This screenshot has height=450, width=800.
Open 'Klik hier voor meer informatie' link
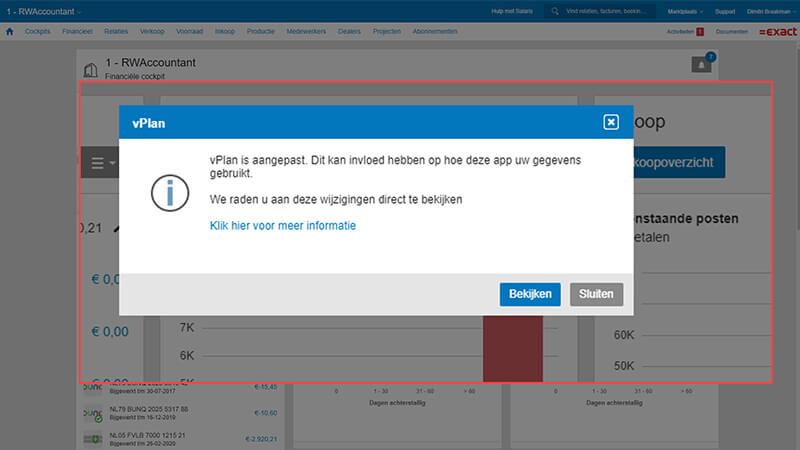tap(283, 226)
